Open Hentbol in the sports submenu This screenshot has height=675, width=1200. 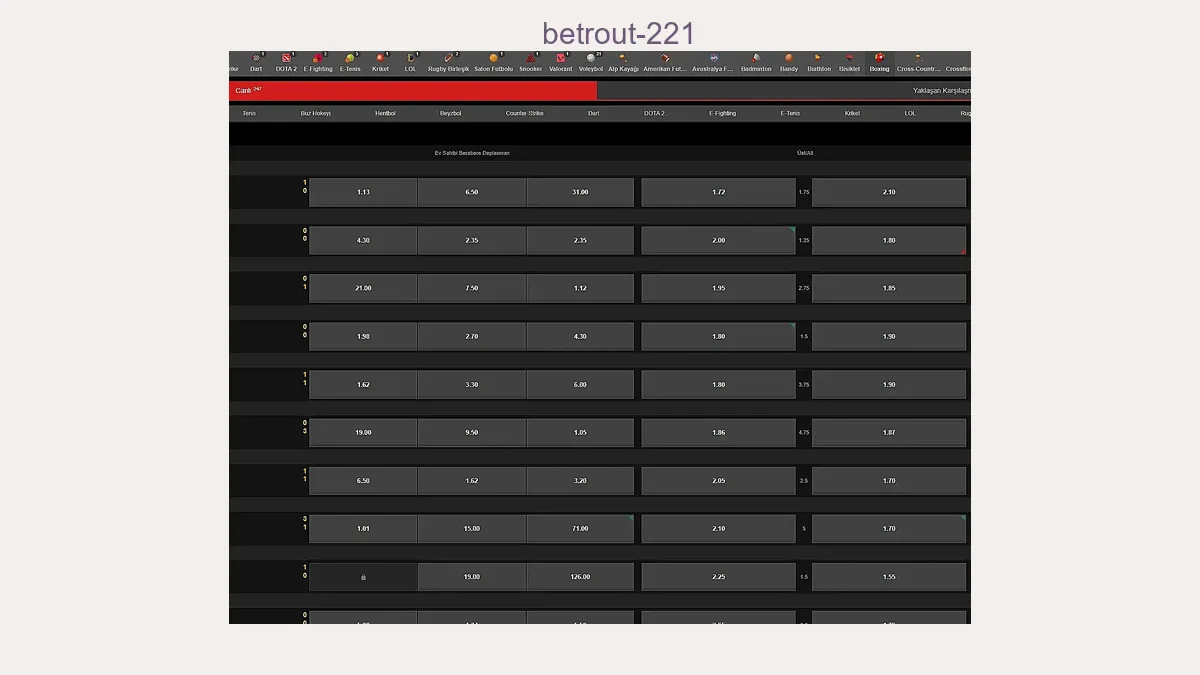point(385,114)
